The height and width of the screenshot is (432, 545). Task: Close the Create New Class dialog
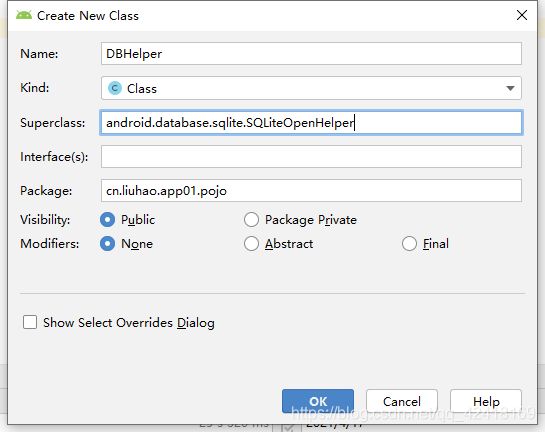coord(522,15)
